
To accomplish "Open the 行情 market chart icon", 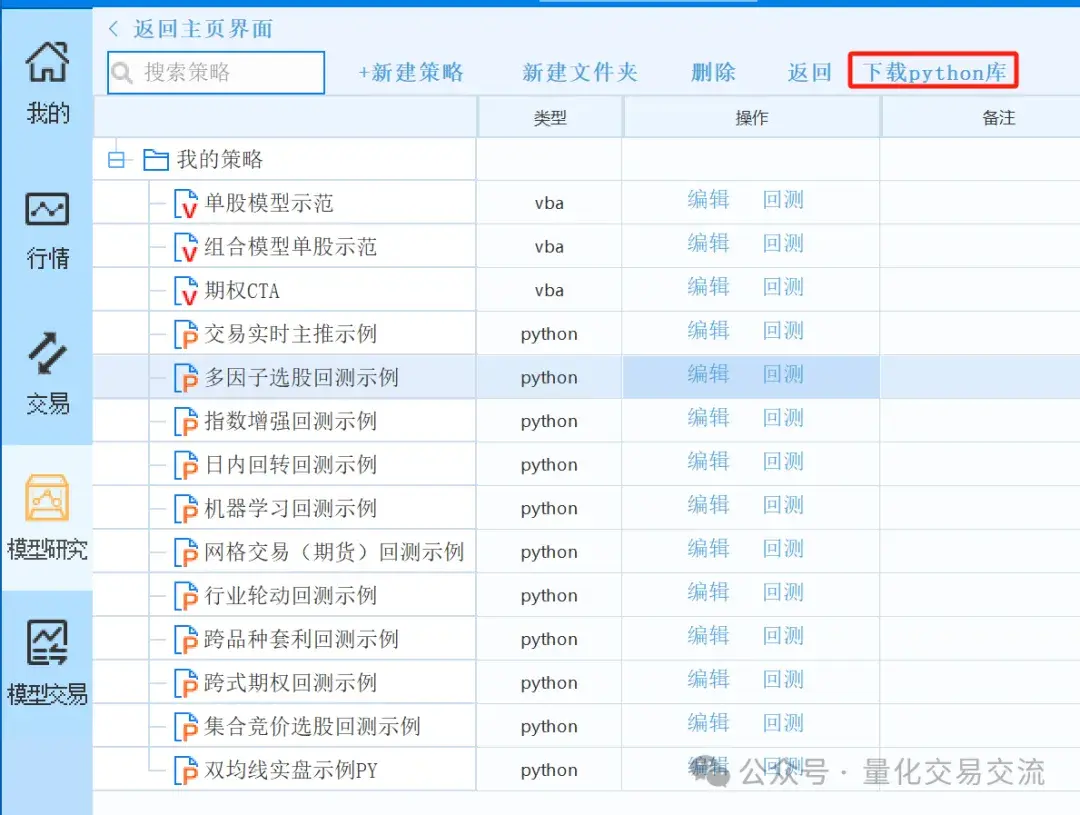I will point(47,209).
